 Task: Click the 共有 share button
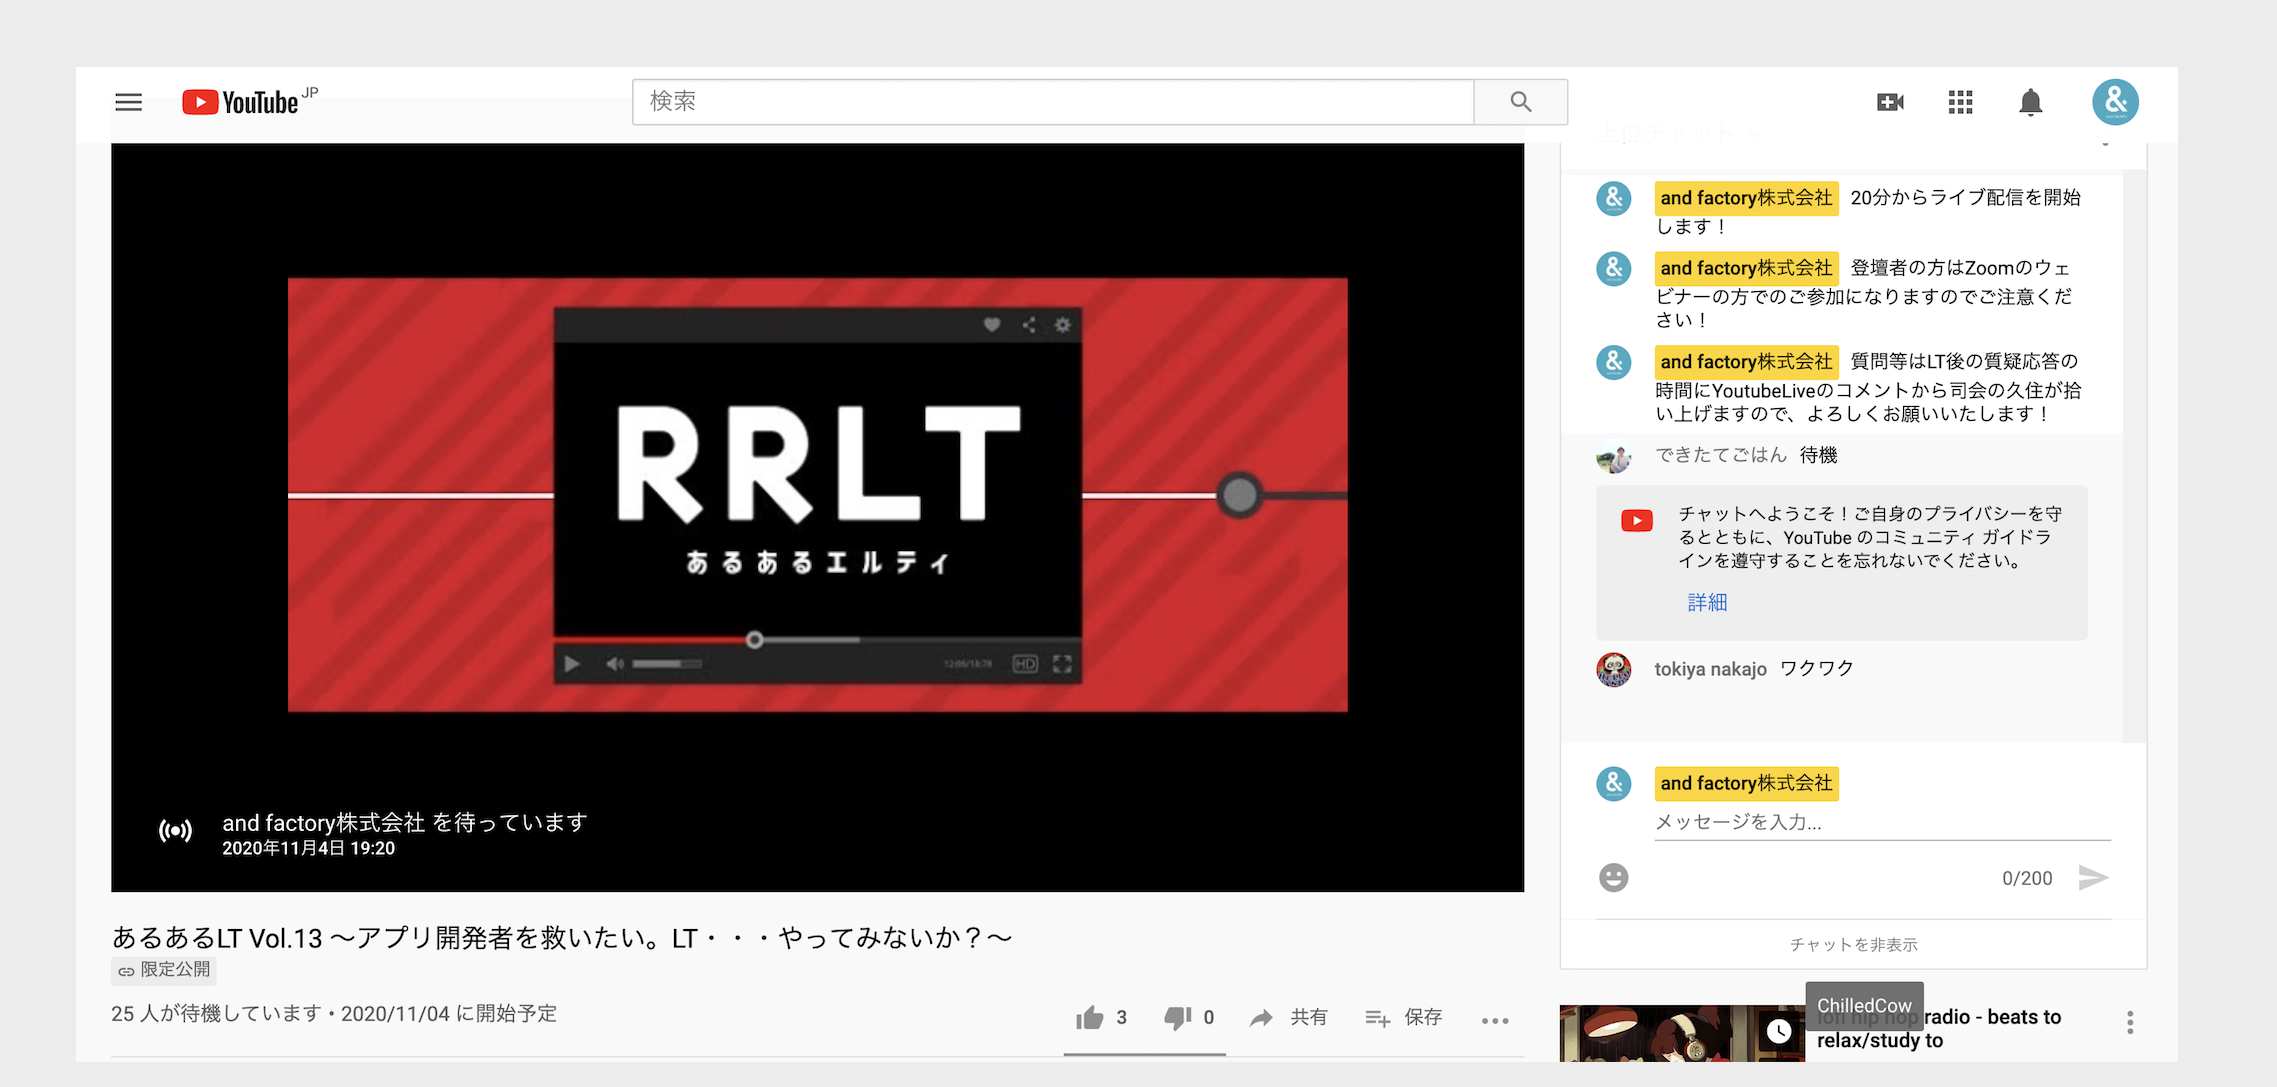coord(1289,1017)
